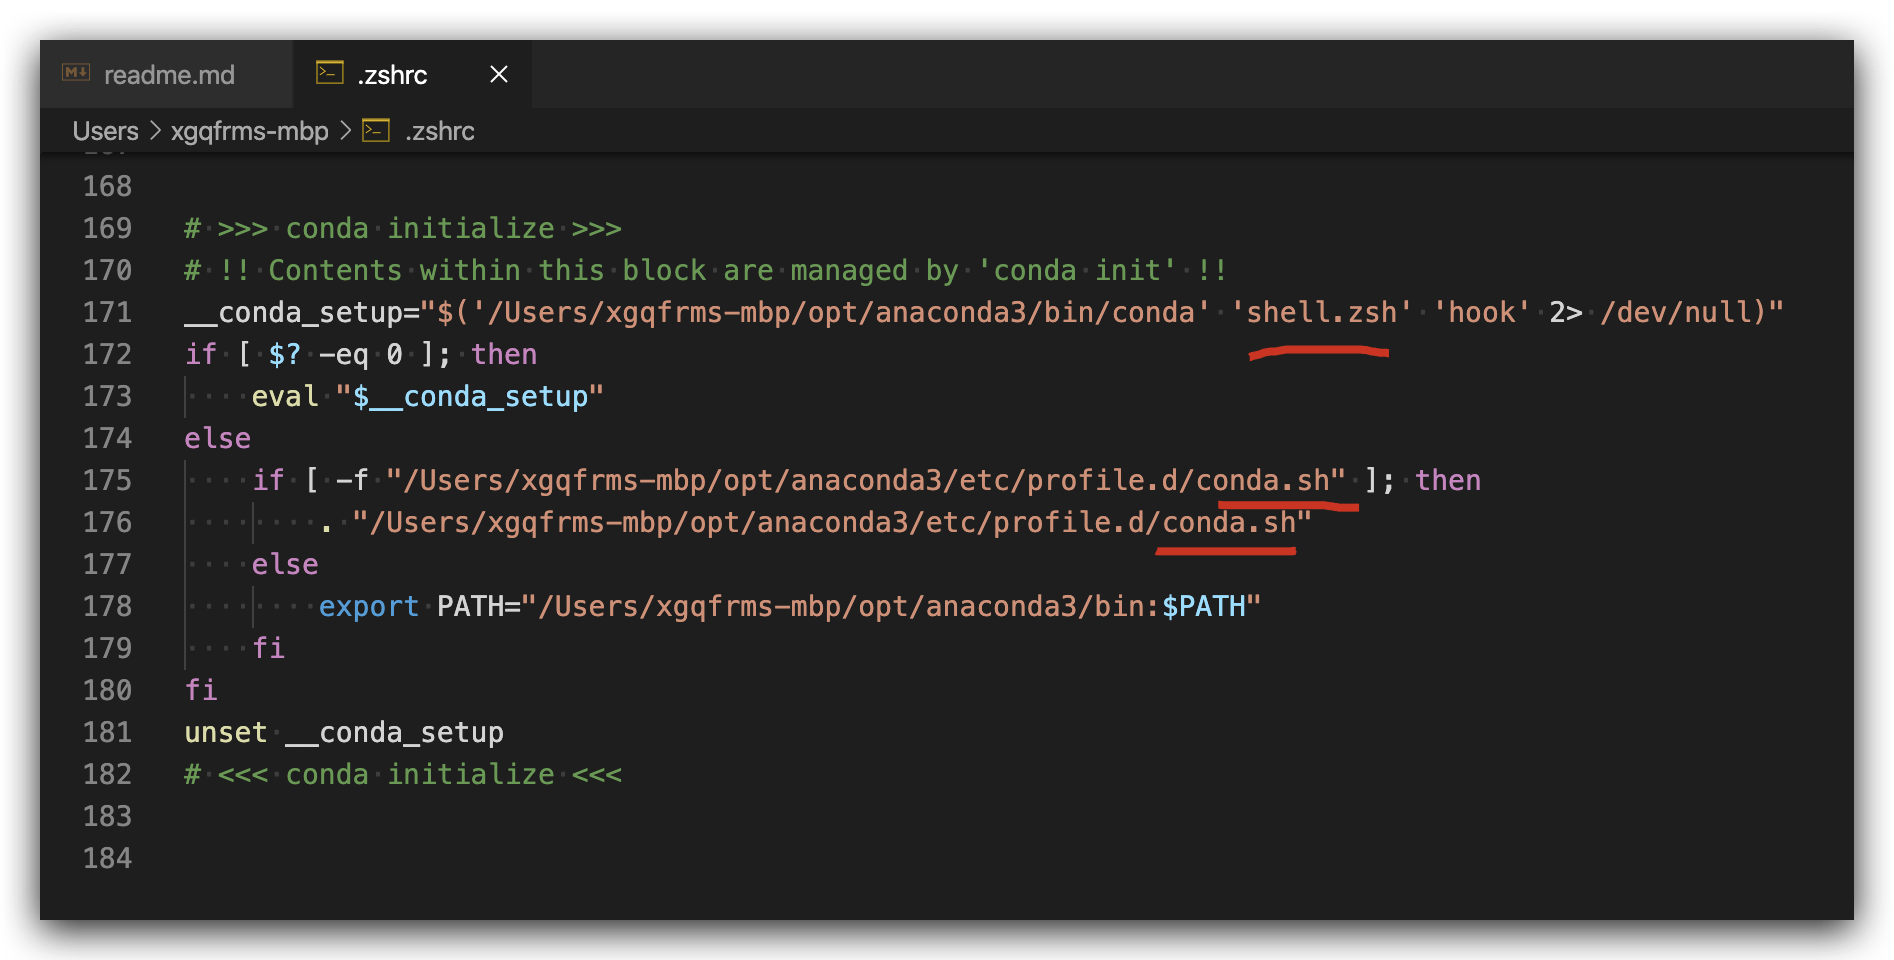Click the terminal icon in breadcrumb bar

[x=376, y=131]
